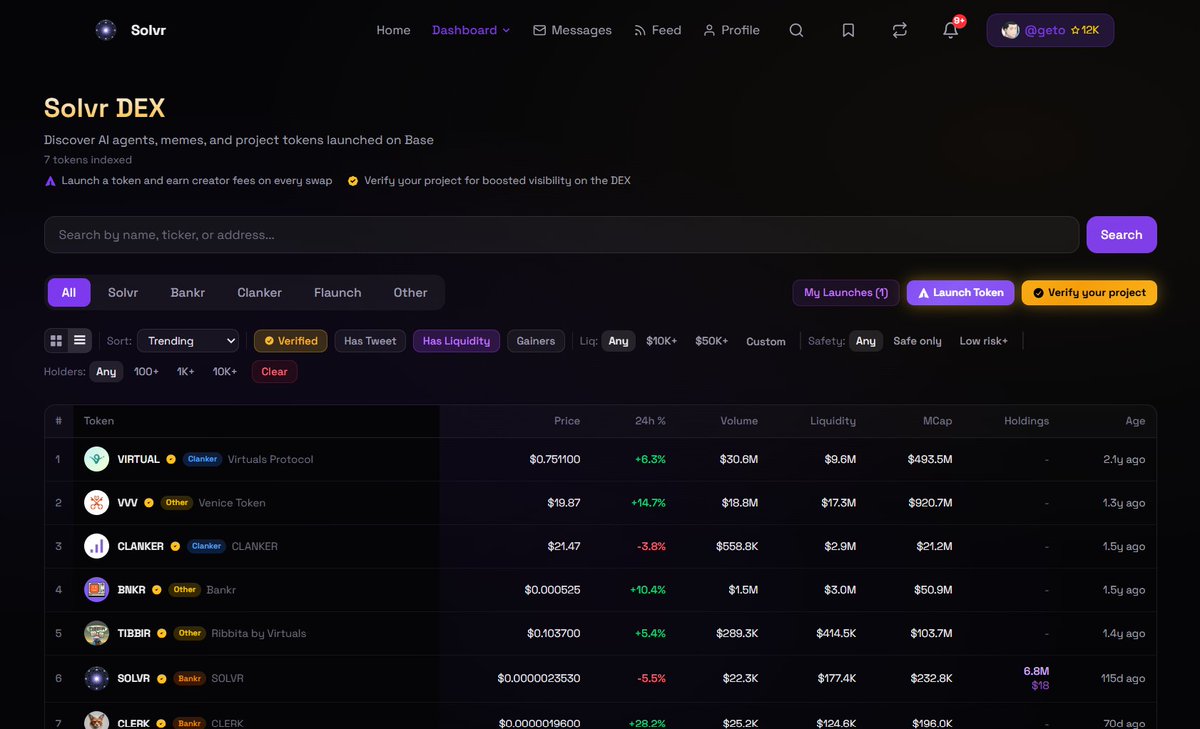The width and height of the screenshot is (1200, 729).
Task: Click 'Verify your project for boosted visibility' link
Action: [x=489, y=181]
